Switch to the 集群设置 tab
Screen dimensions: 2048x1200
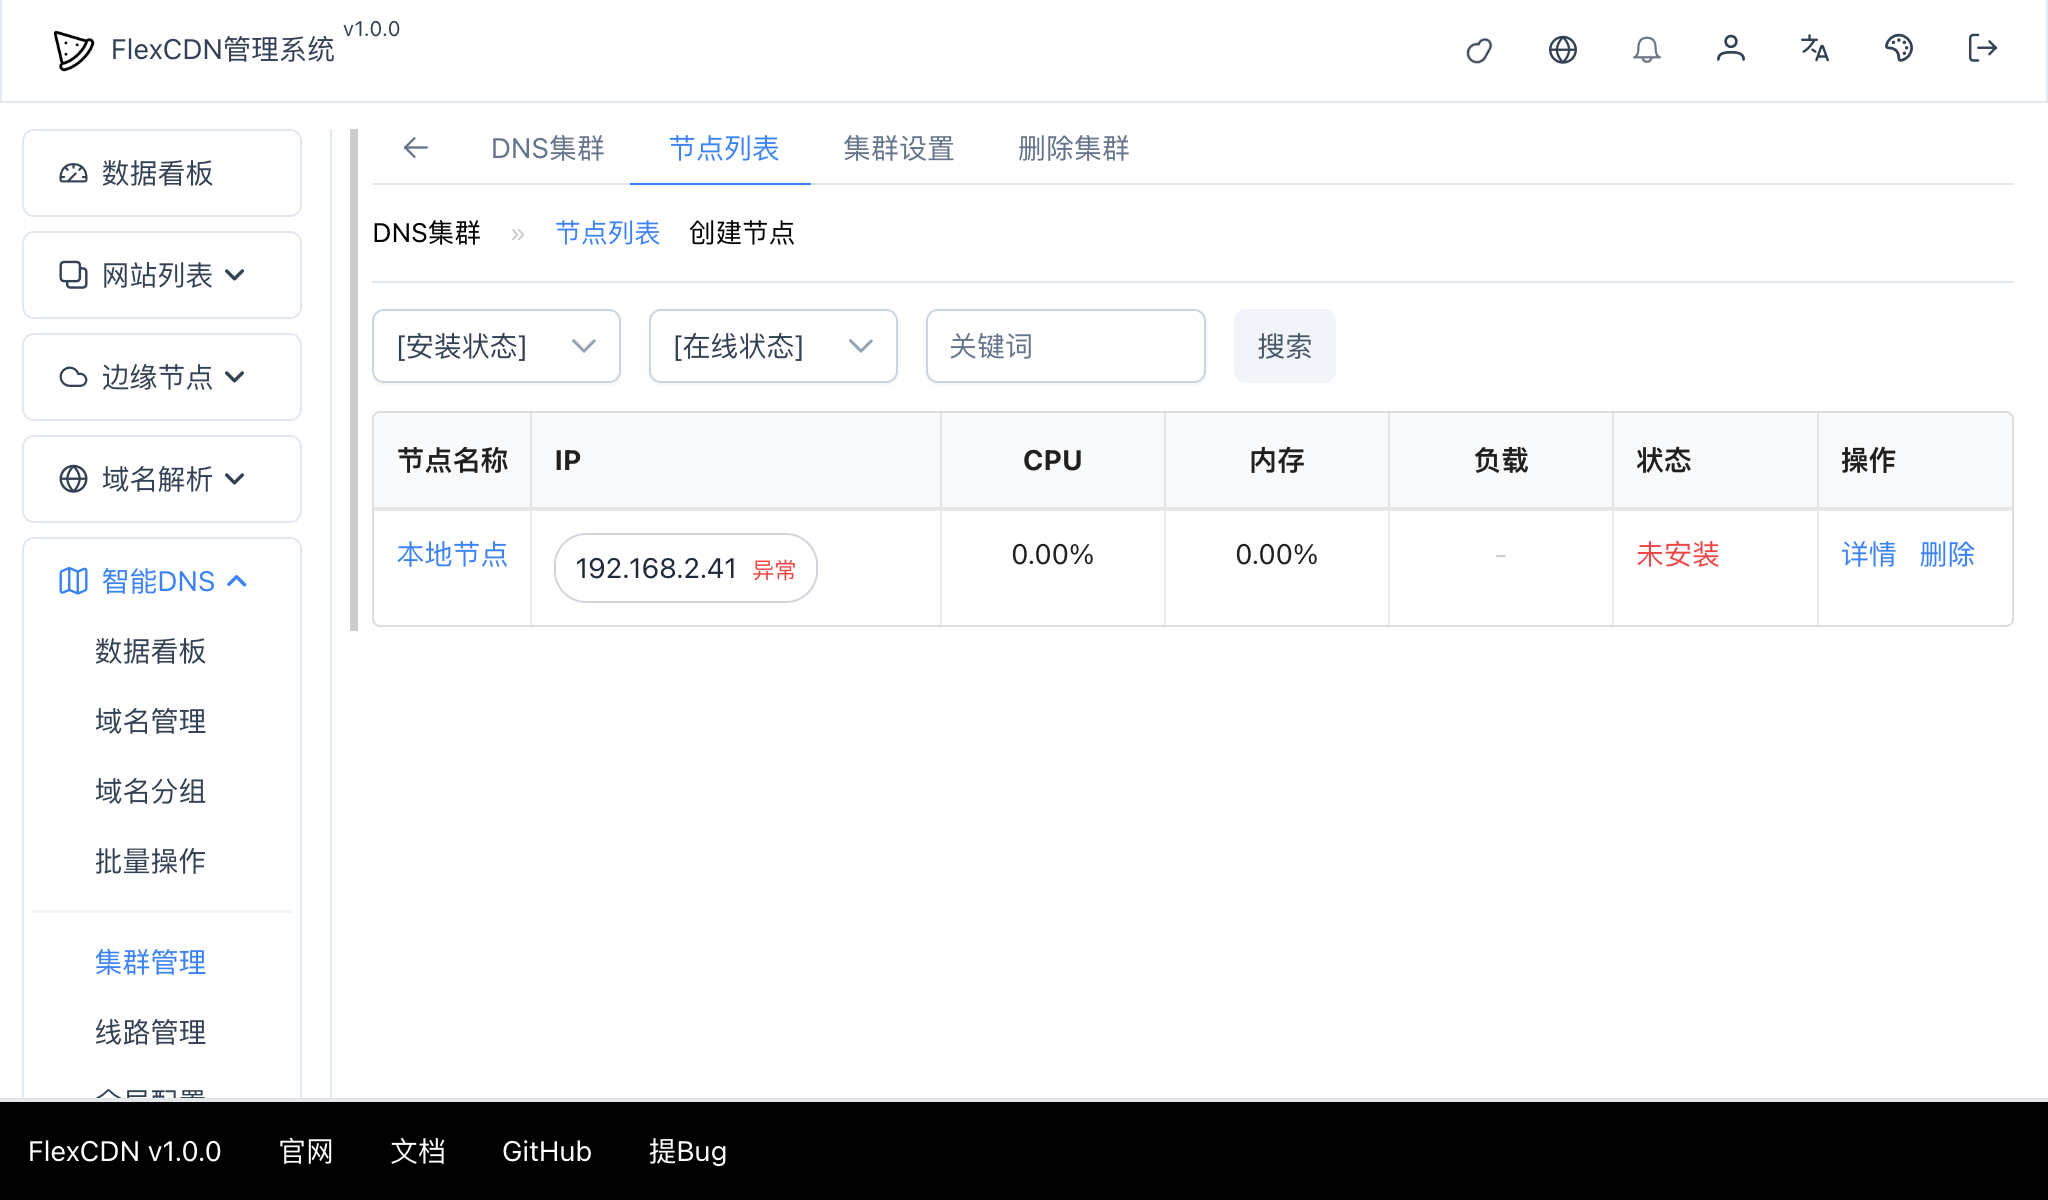click(898, 149)
